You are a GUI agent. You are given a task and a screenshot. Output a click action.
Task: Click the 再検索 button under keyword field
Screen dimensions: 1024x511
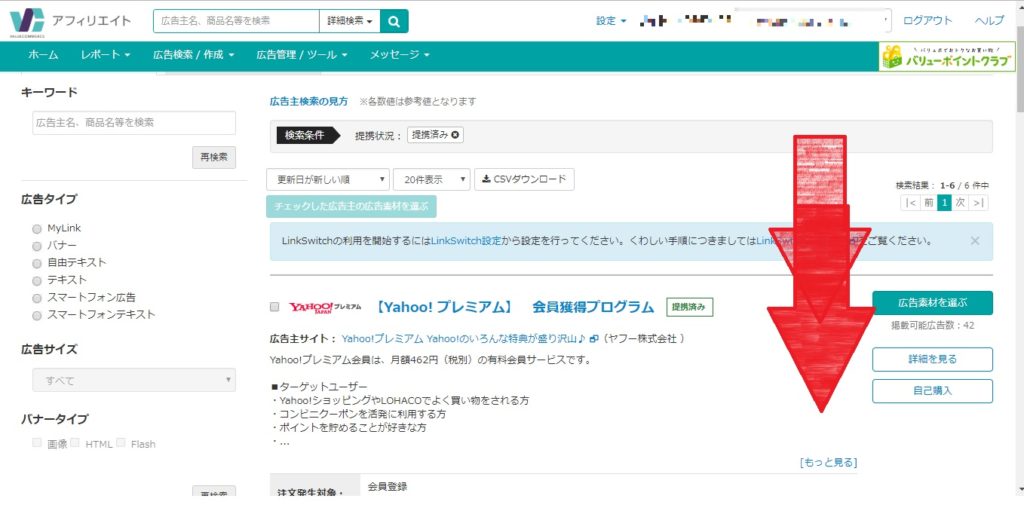click(x=214, y=157)
